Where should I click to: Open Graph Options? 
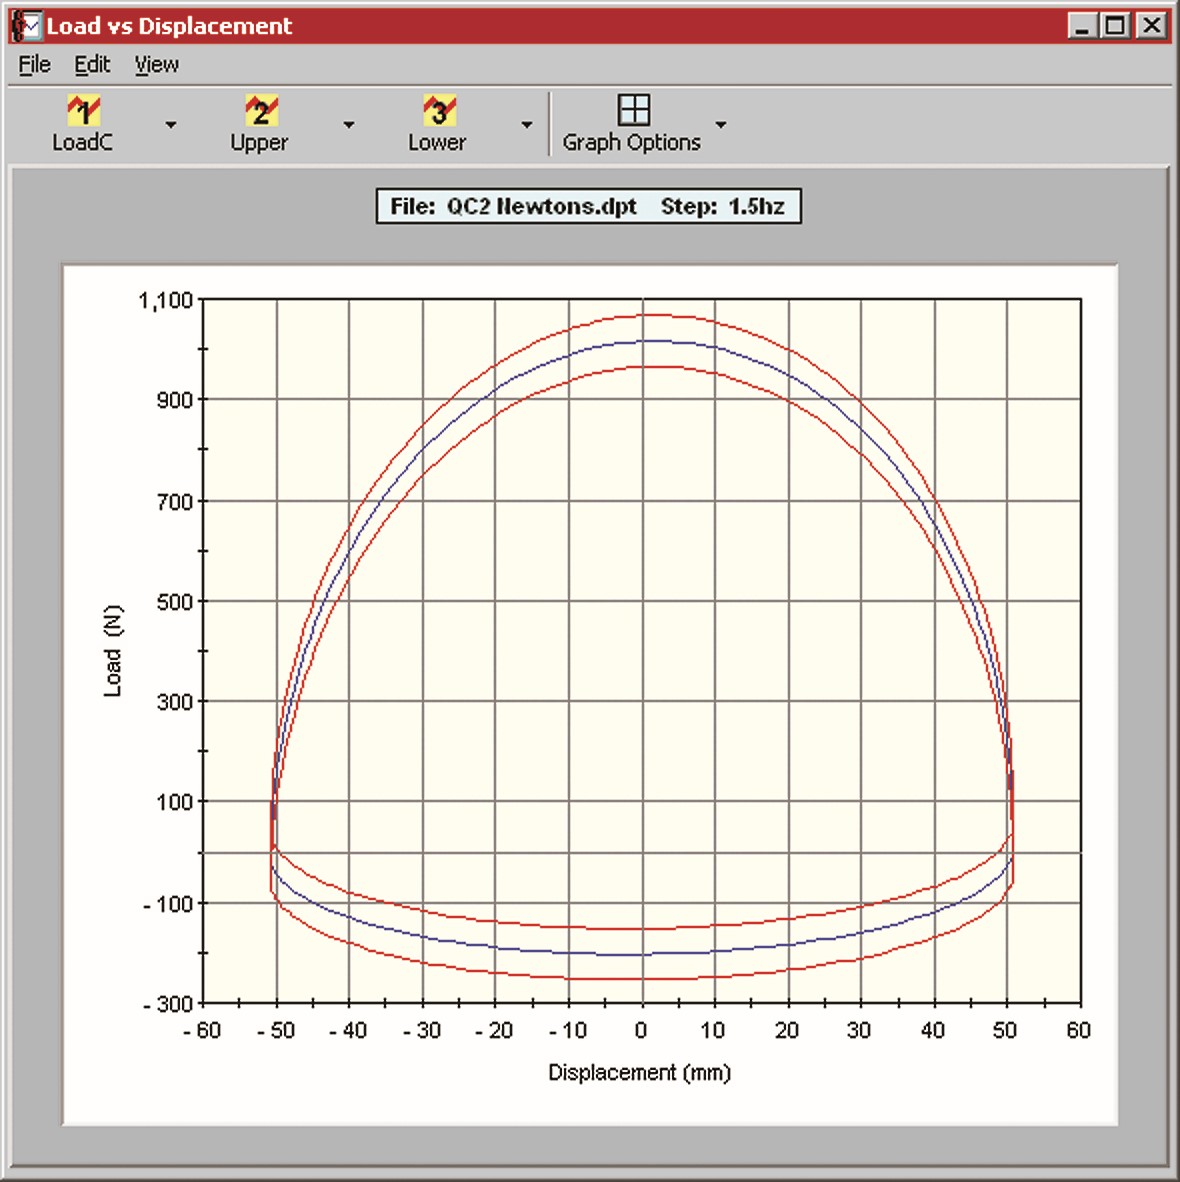point(634,112)
